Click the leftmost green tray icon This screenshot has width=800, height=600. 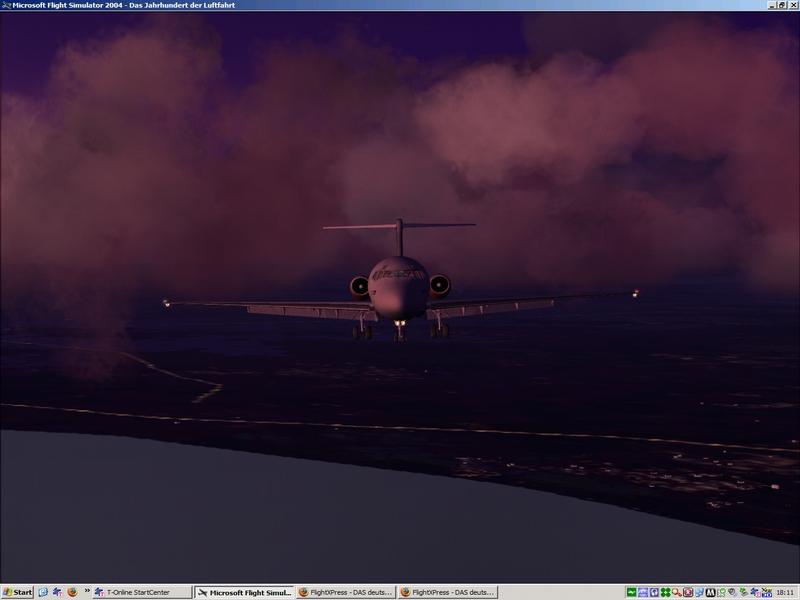tap(633, 592)
